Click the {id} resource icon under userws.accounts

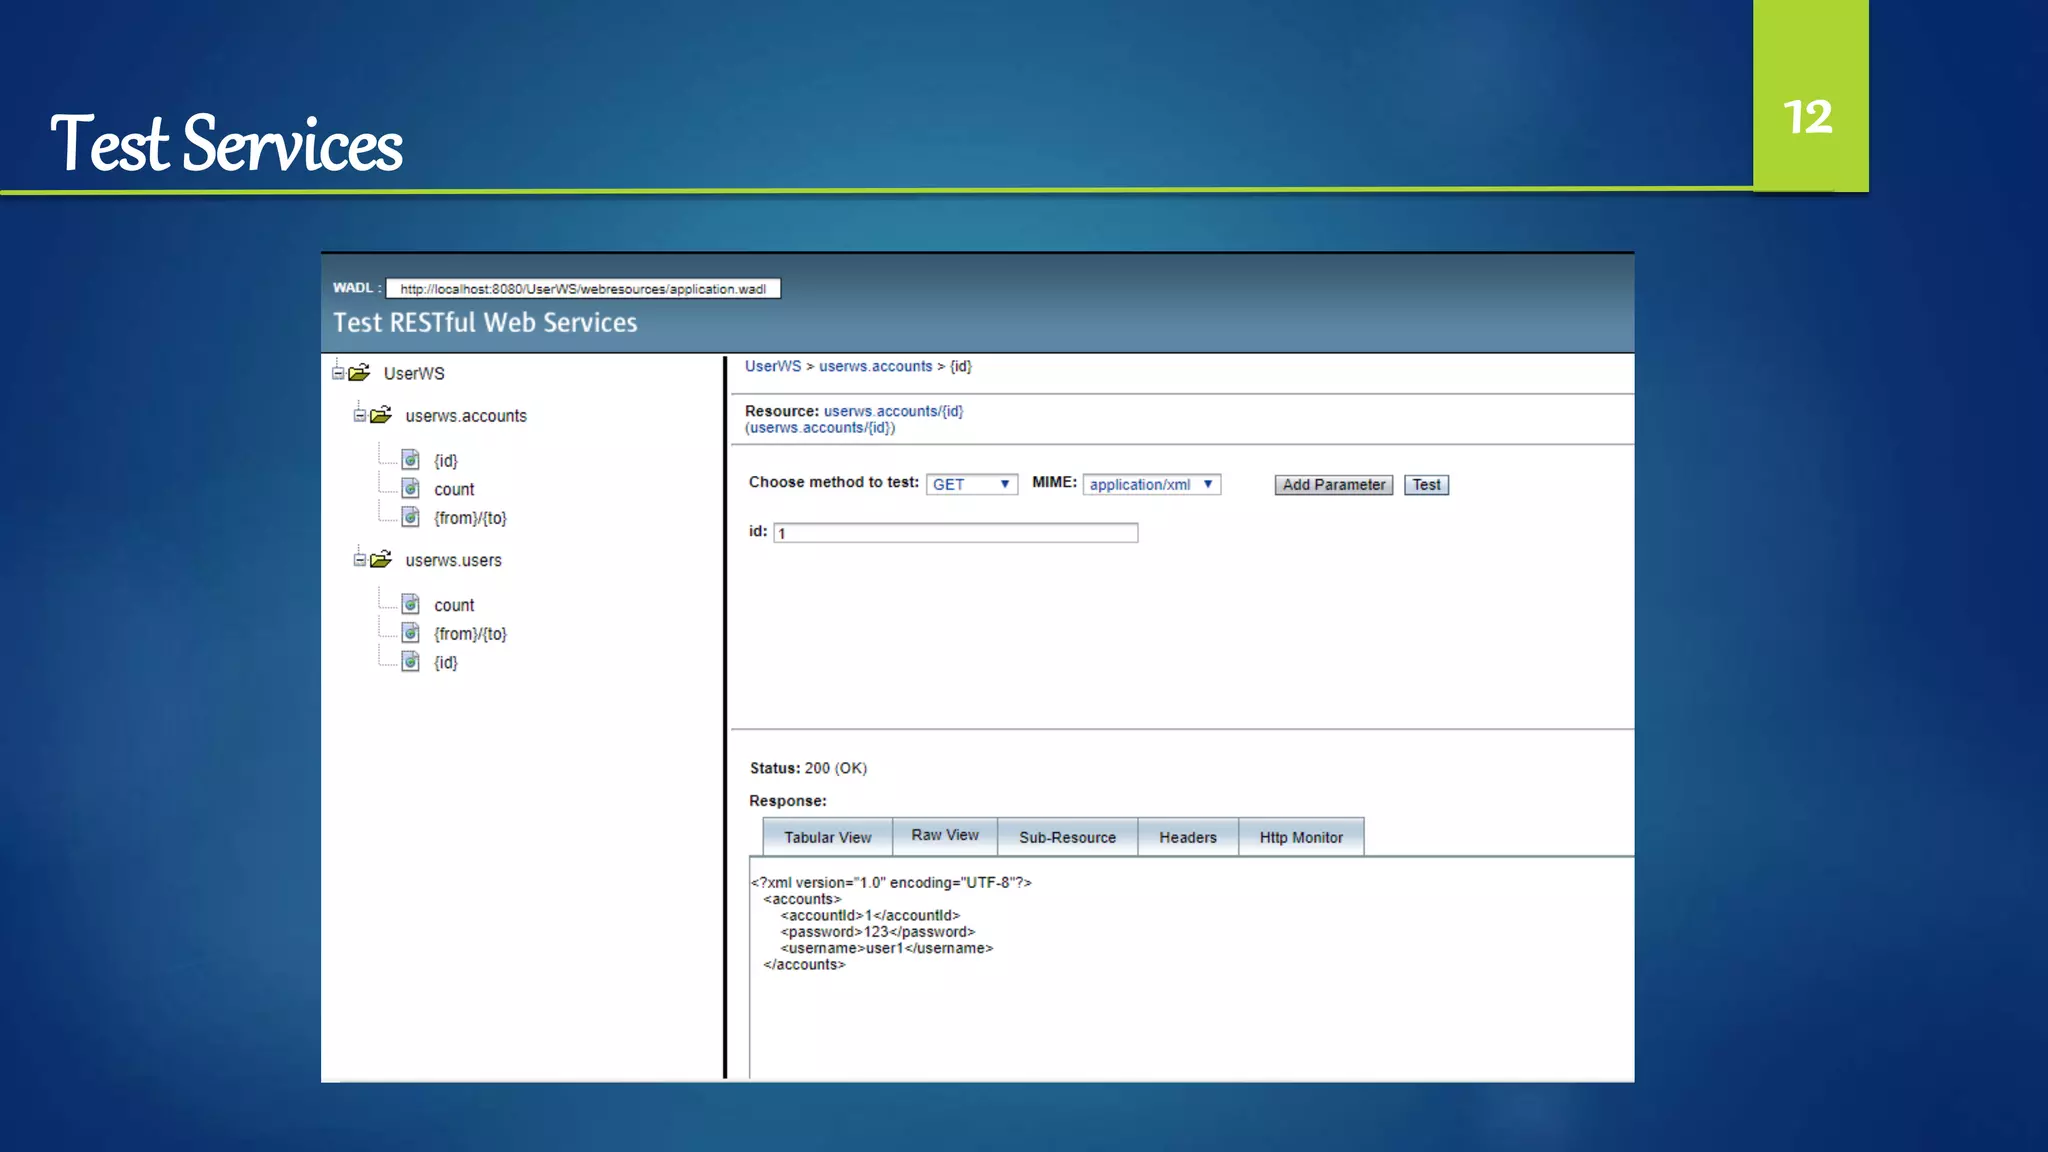[411, 459]
